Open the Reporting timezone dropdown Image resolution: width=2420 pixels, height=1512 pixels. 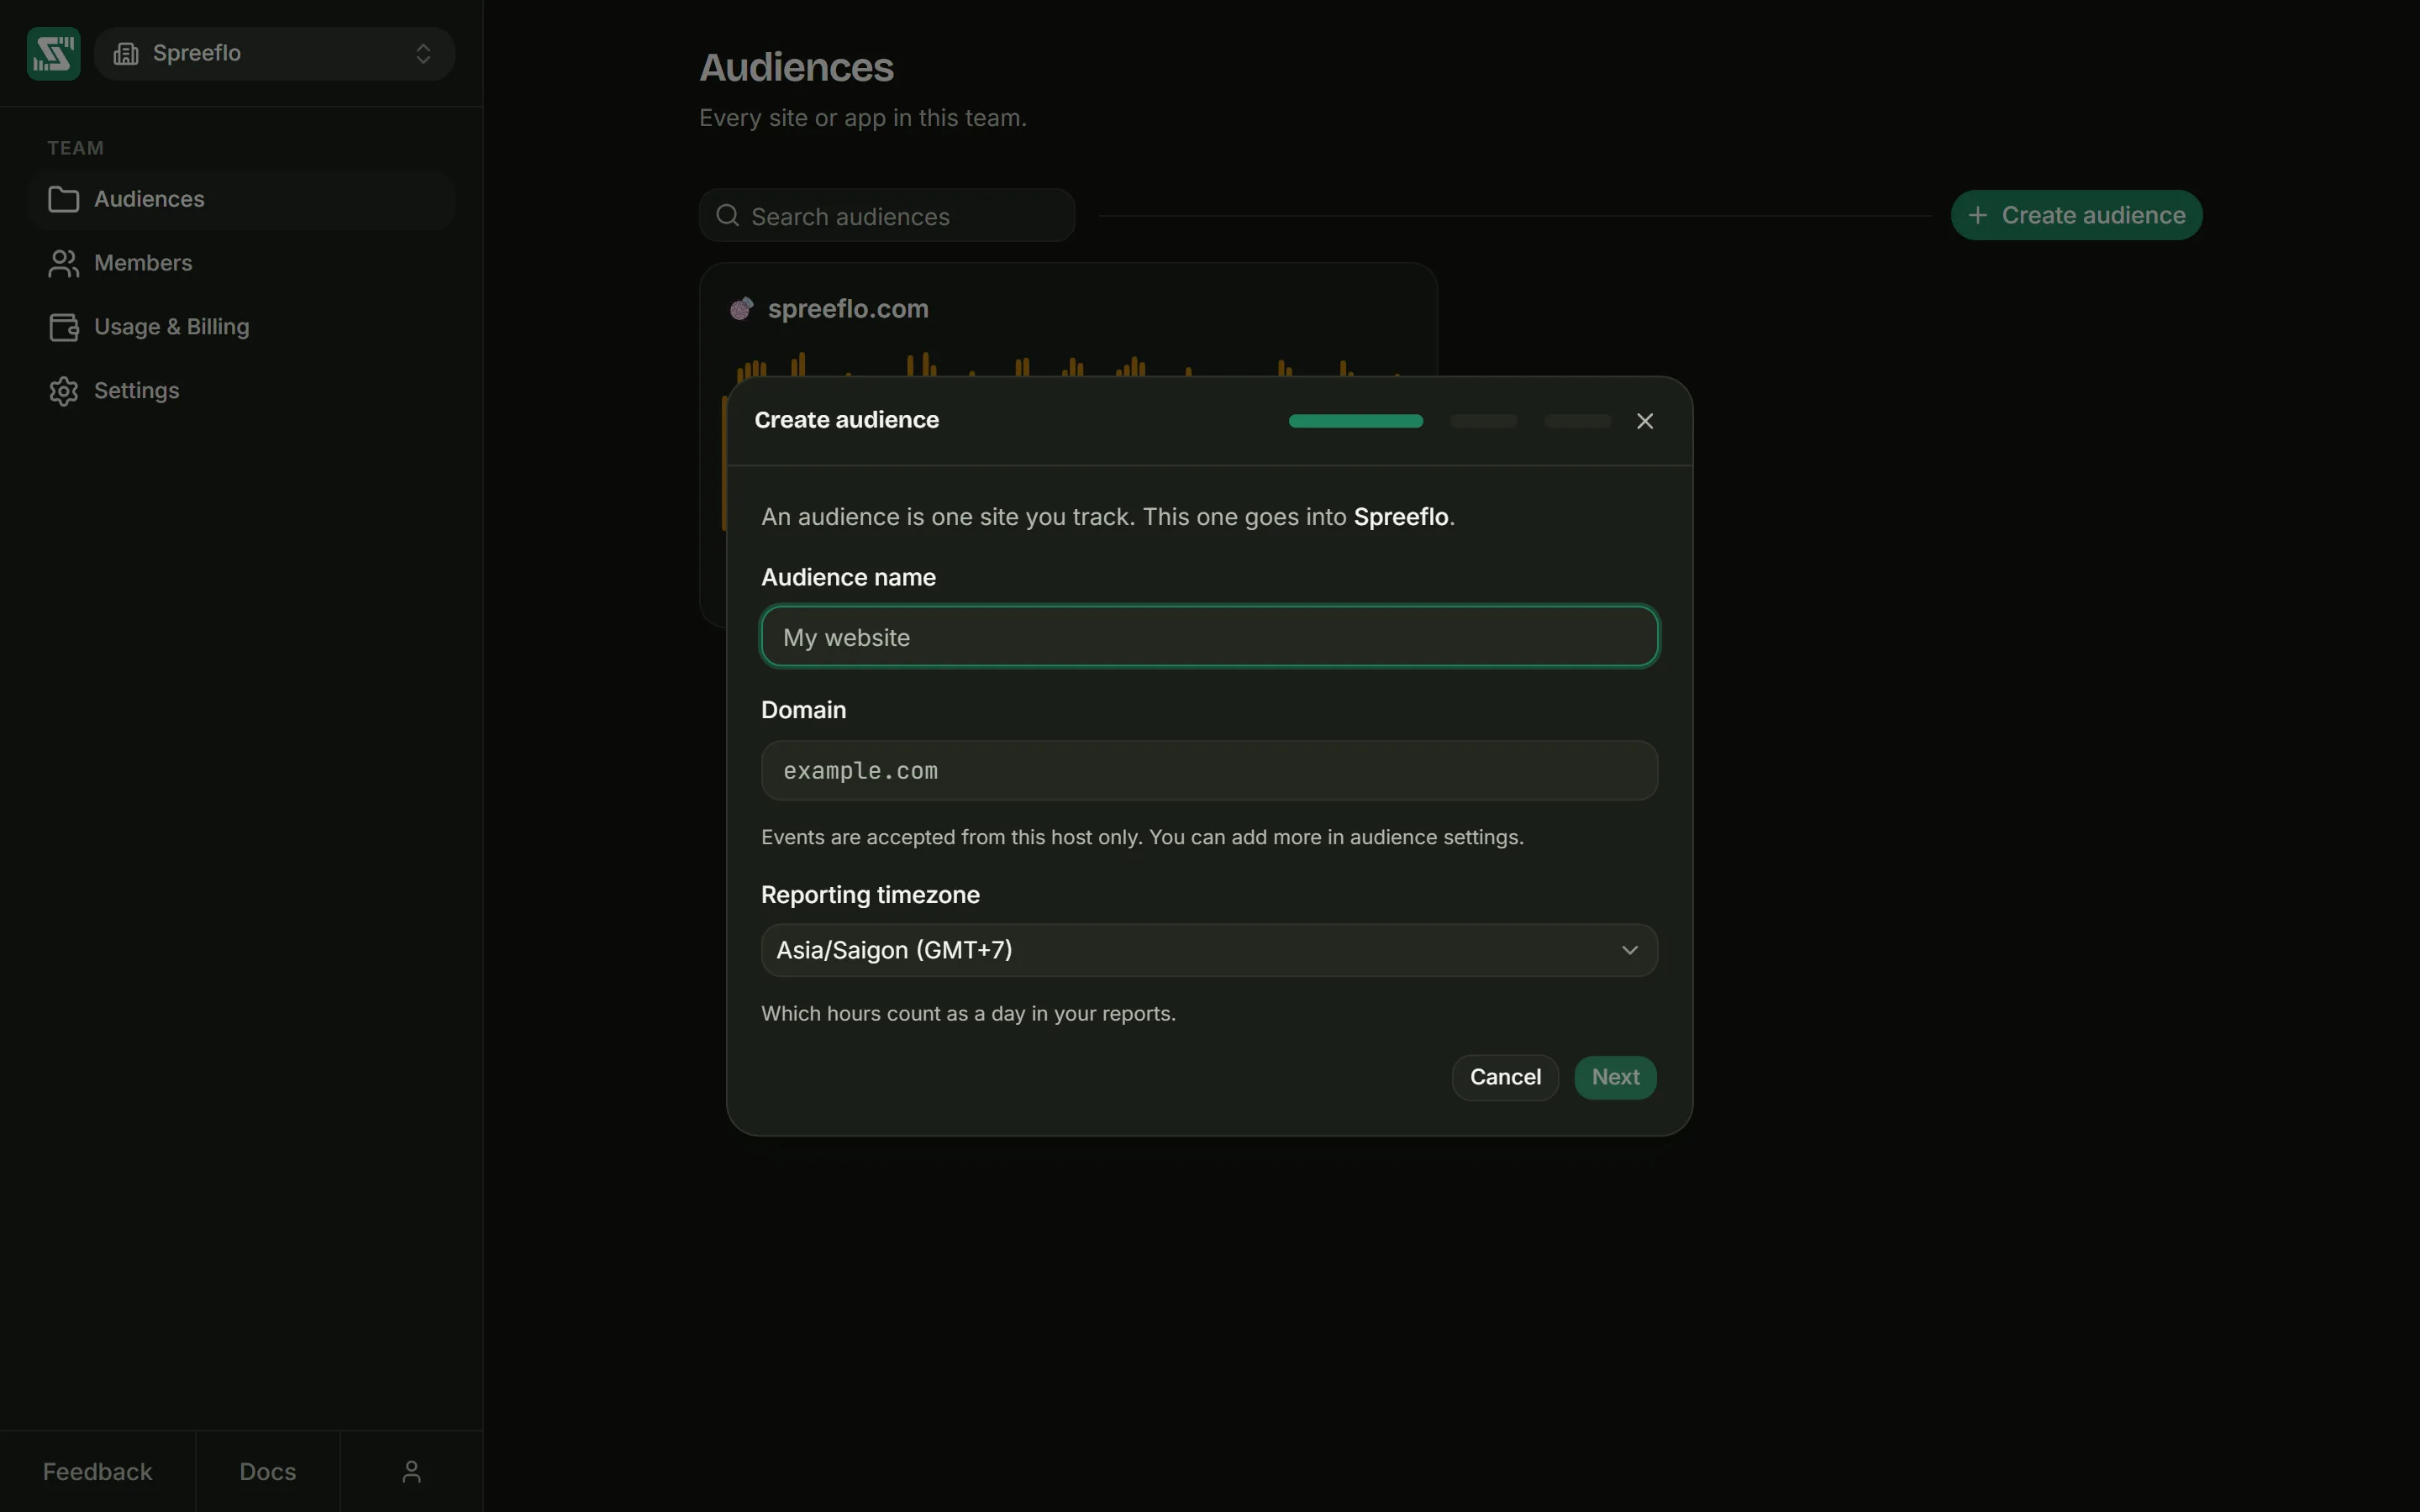pos(1209,950)
